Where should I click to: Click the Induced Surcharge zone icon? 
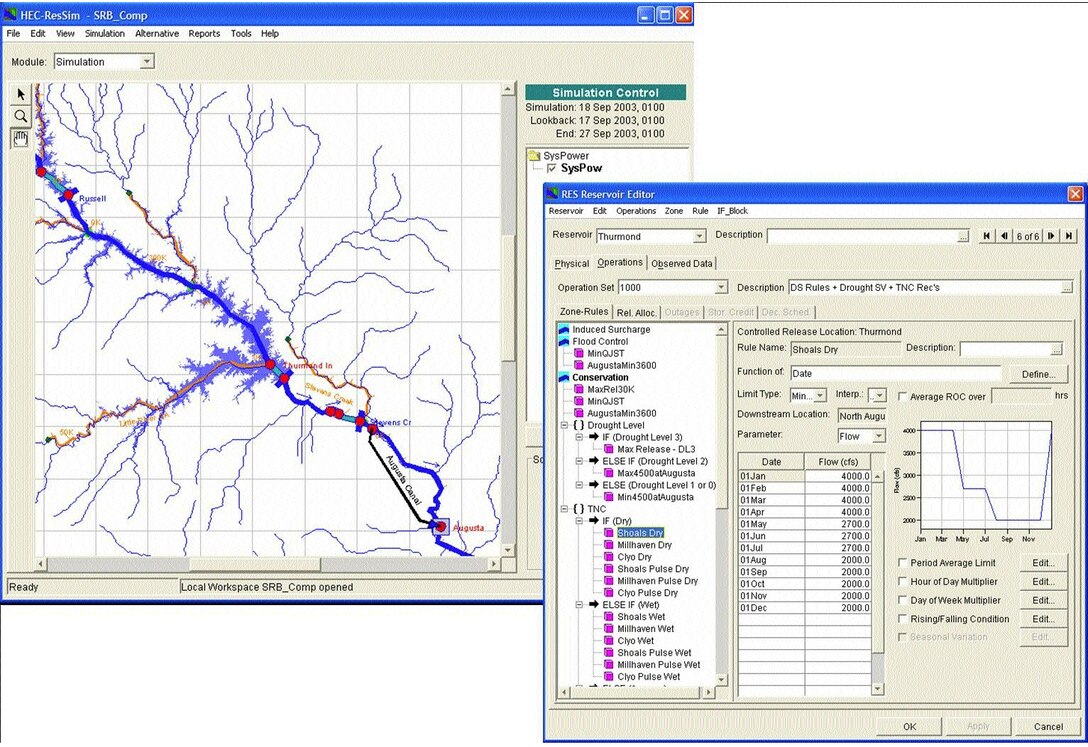coord(564,329)
